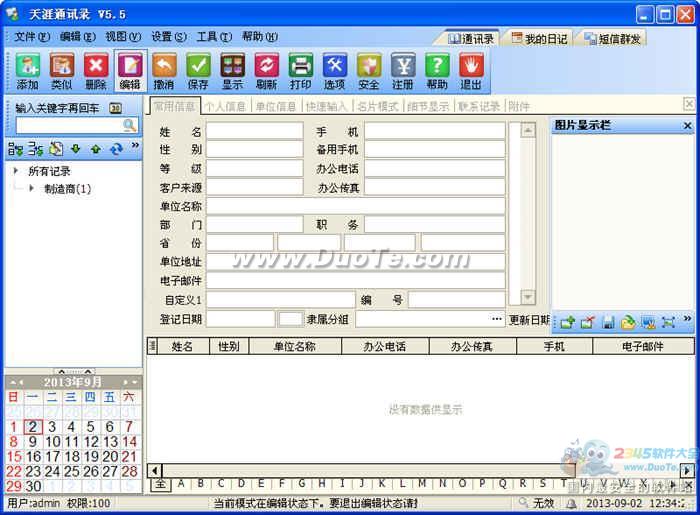Click the 刷新 (Refresh) toolbar icon
Viewport: 700px width, 515px height.
267,71
